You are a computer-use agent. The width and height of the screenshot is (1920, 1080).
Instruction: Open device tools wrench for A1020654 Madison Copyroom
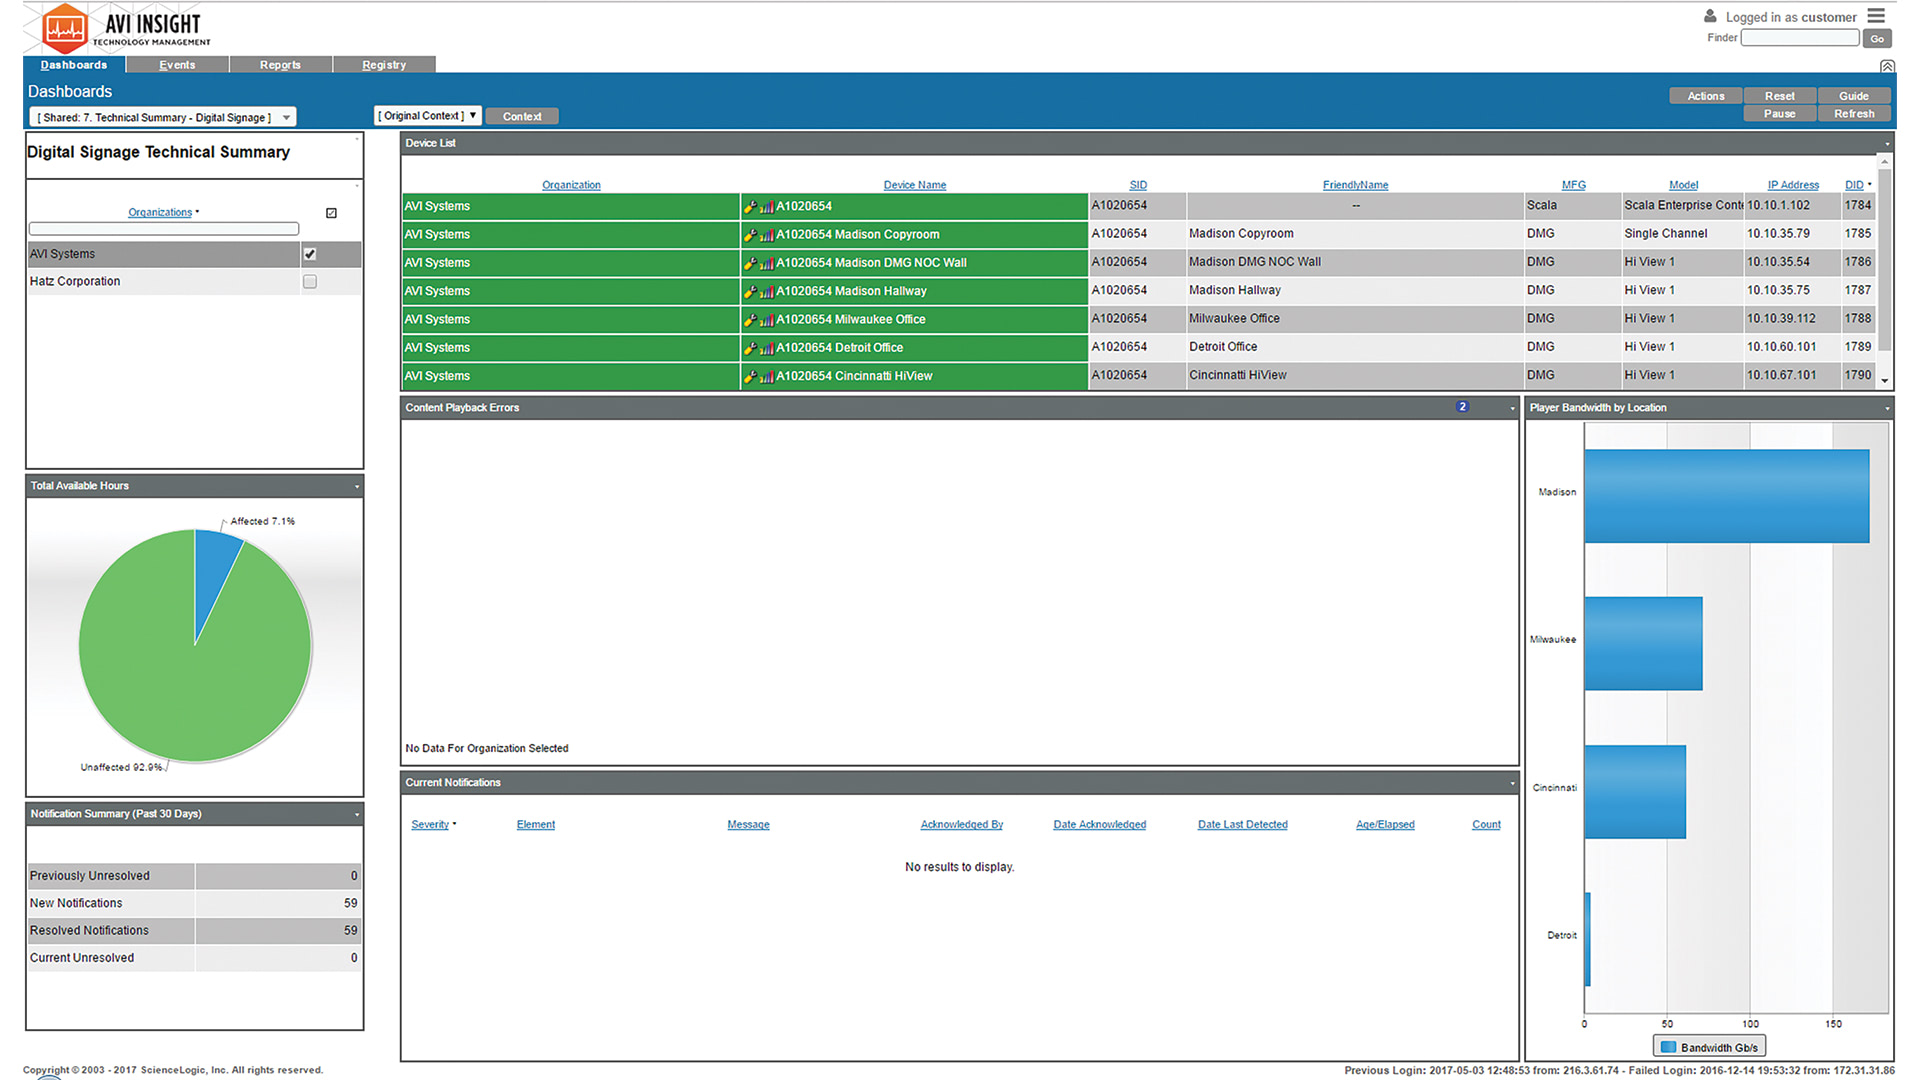coord(750,235)
